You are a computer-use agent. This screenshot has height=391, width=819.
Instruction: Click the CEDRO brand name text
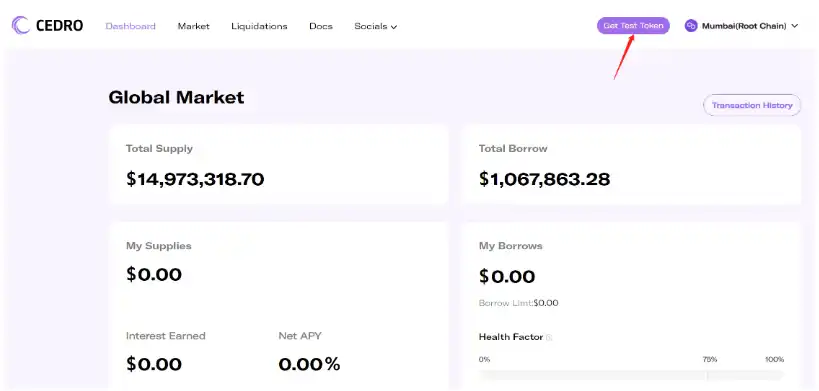coord(60,26)
